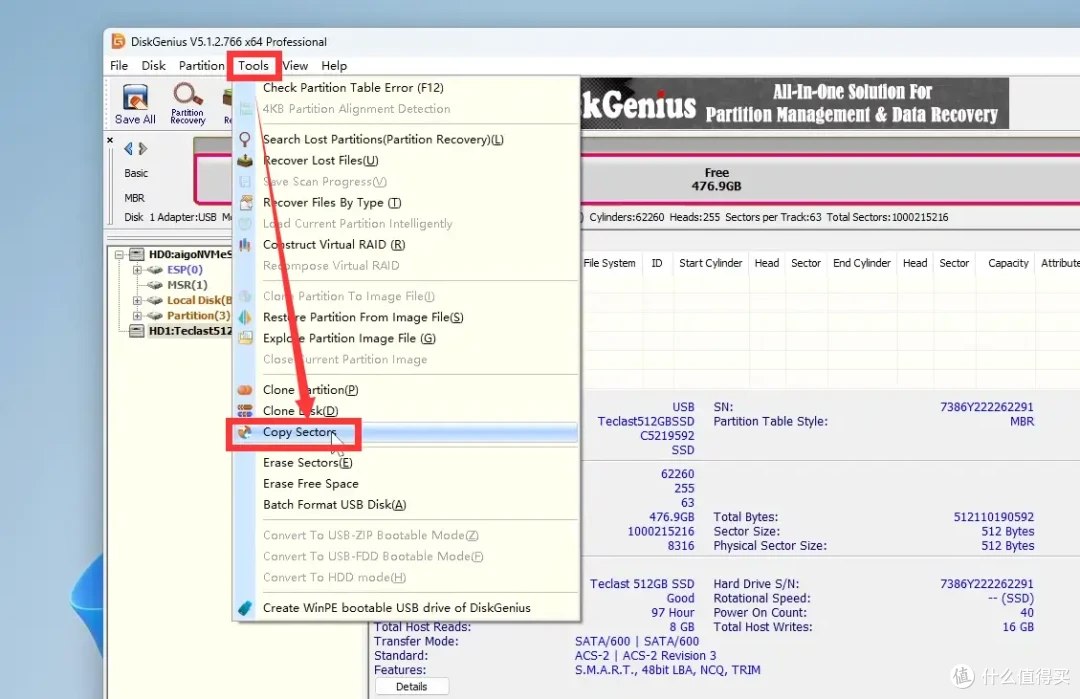Select MSR(1) in the disk tree
This screenshot has width=1080, height=699.
[187, 285]
